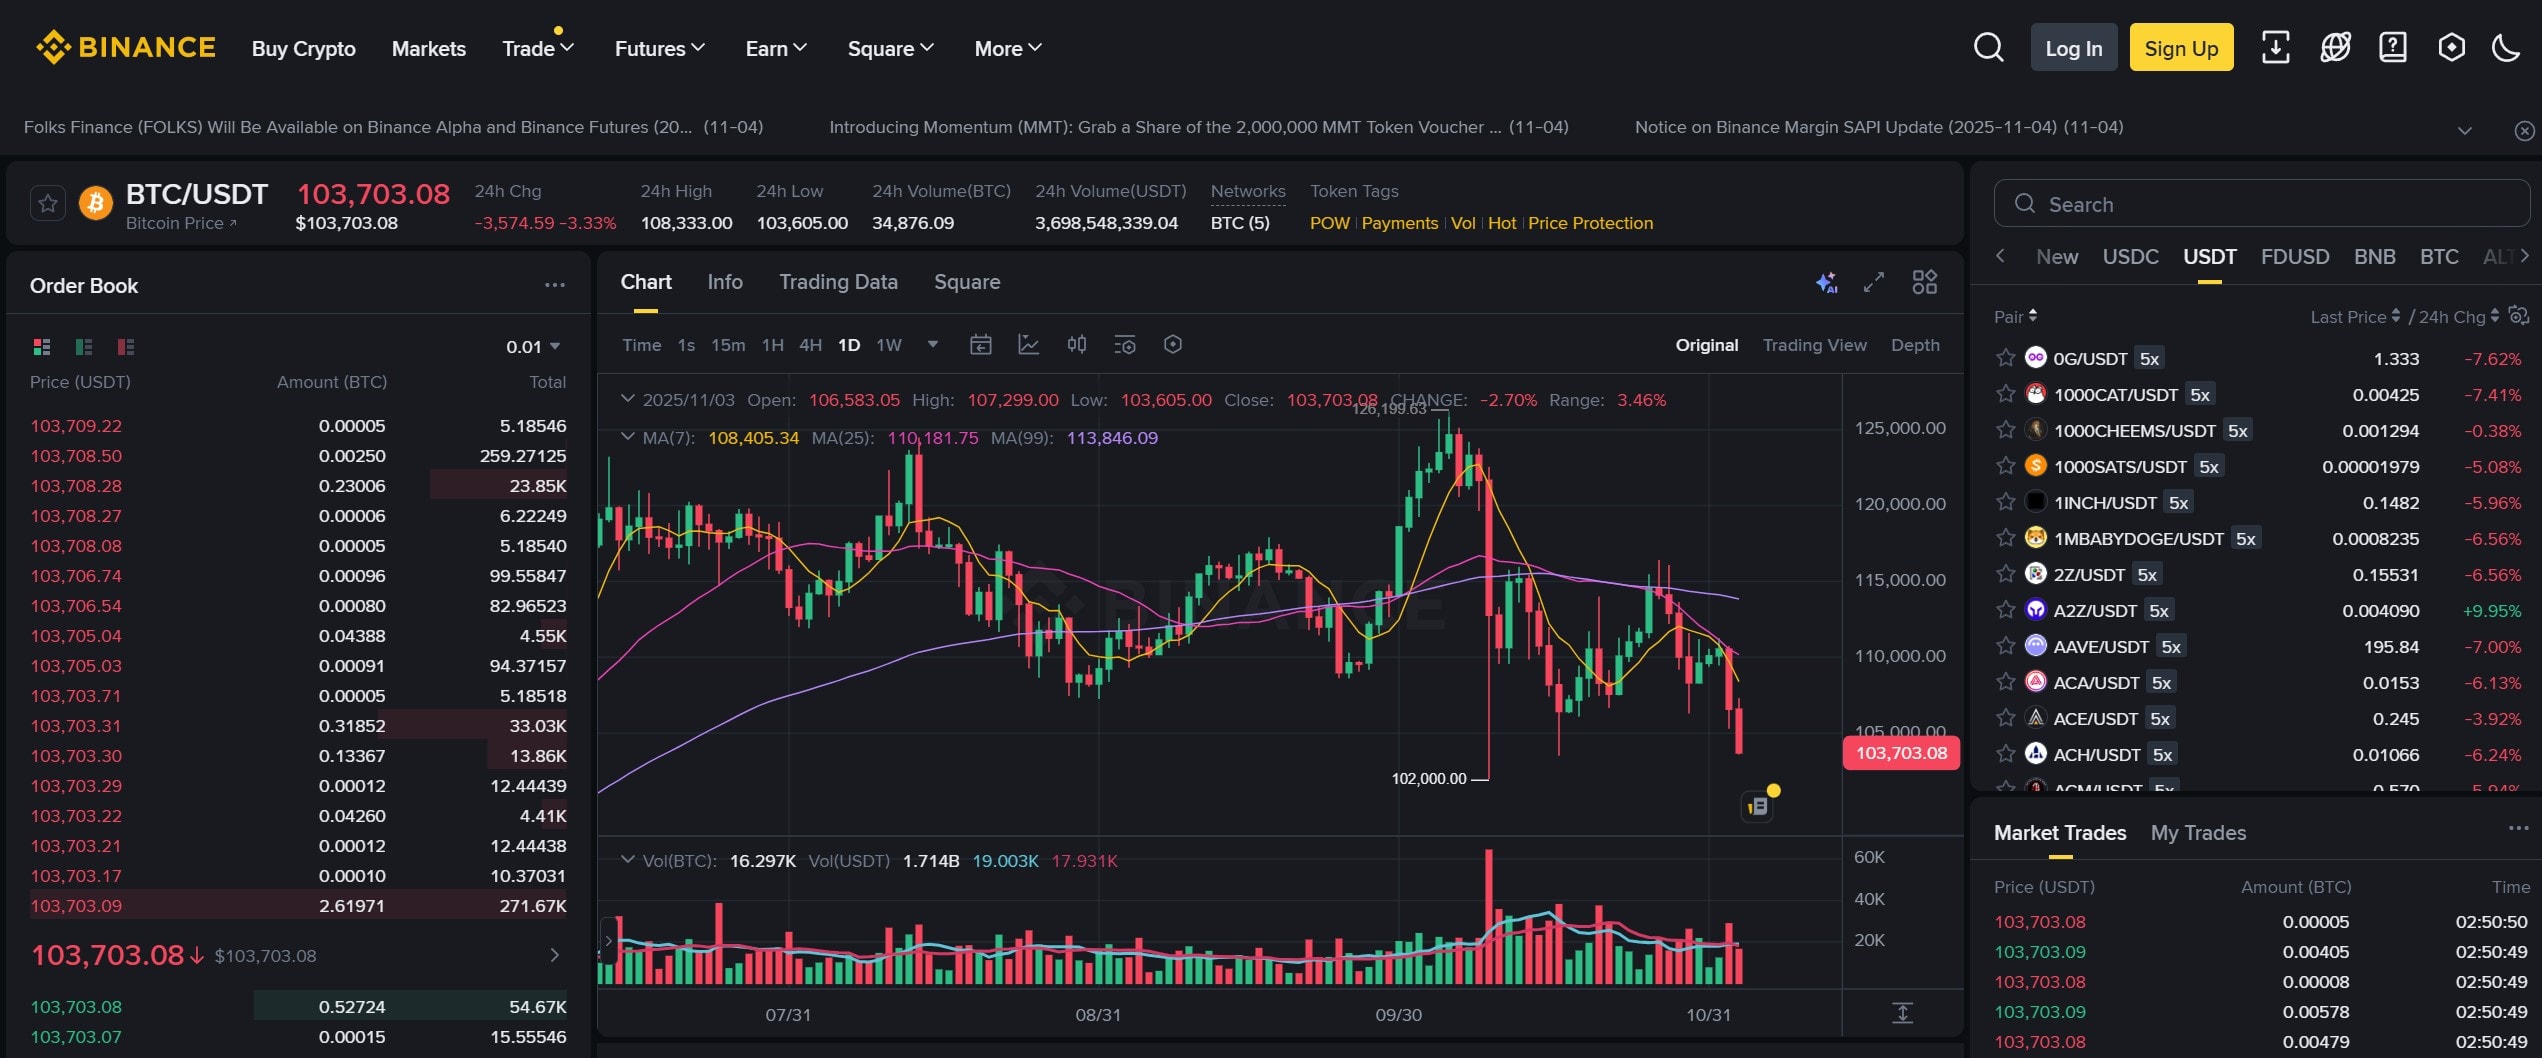Switch to the Trading Data tab
Image resolution: width=2542 pixels, height=1058 pixels.
point(838,282)
